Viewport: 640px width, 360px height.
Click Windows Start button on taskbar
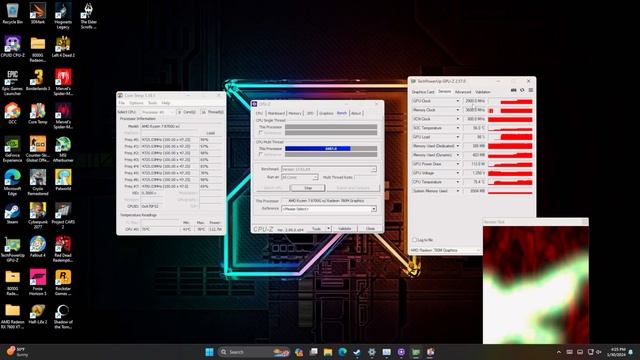coord(209,352)
